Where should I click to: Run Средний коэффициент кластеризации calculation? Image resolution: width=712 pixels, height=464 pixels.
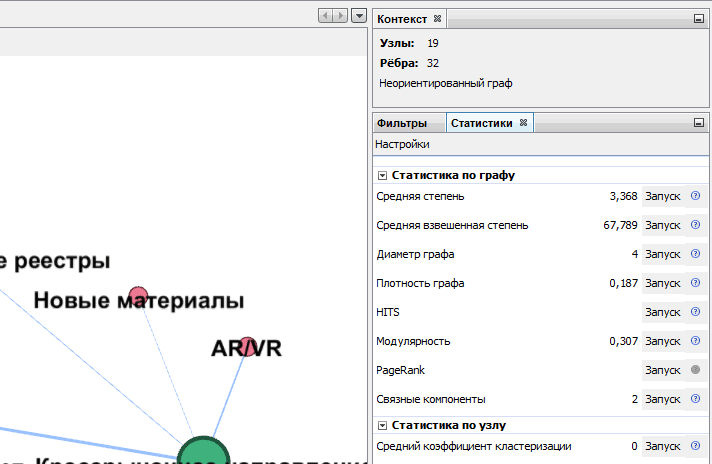tap(663, 446)
